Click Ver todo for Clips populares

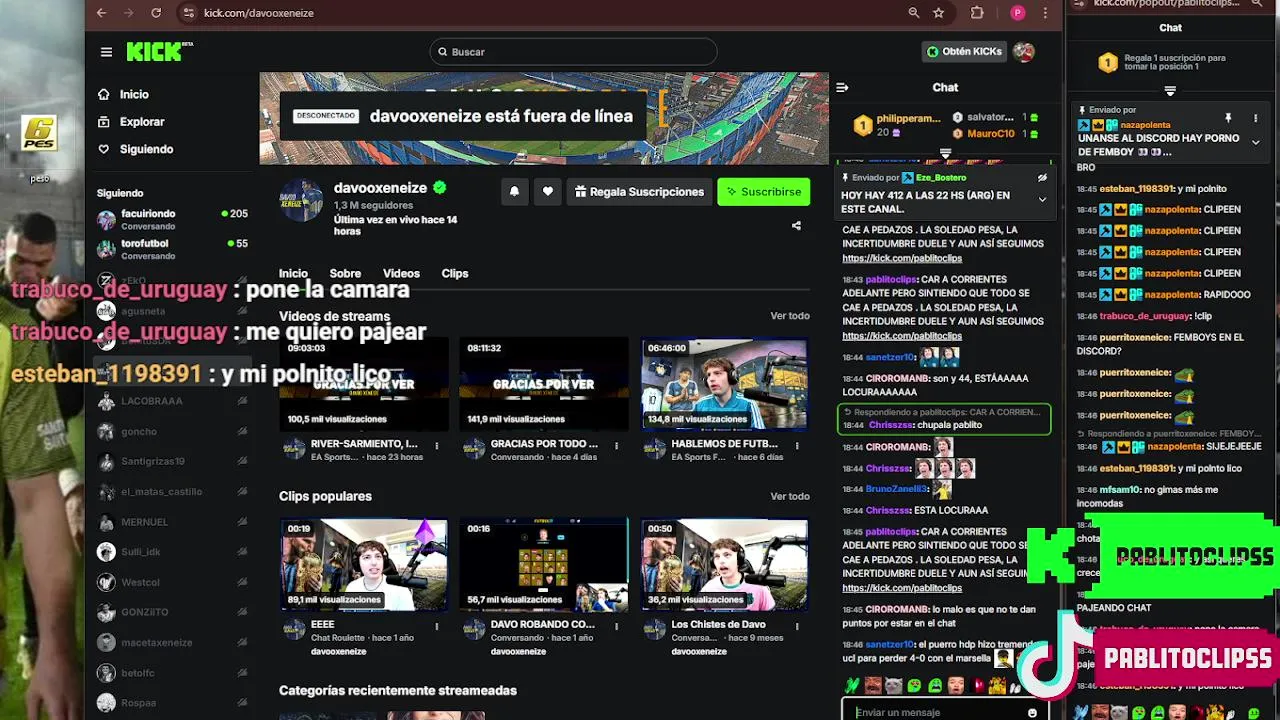click(790, 496)
